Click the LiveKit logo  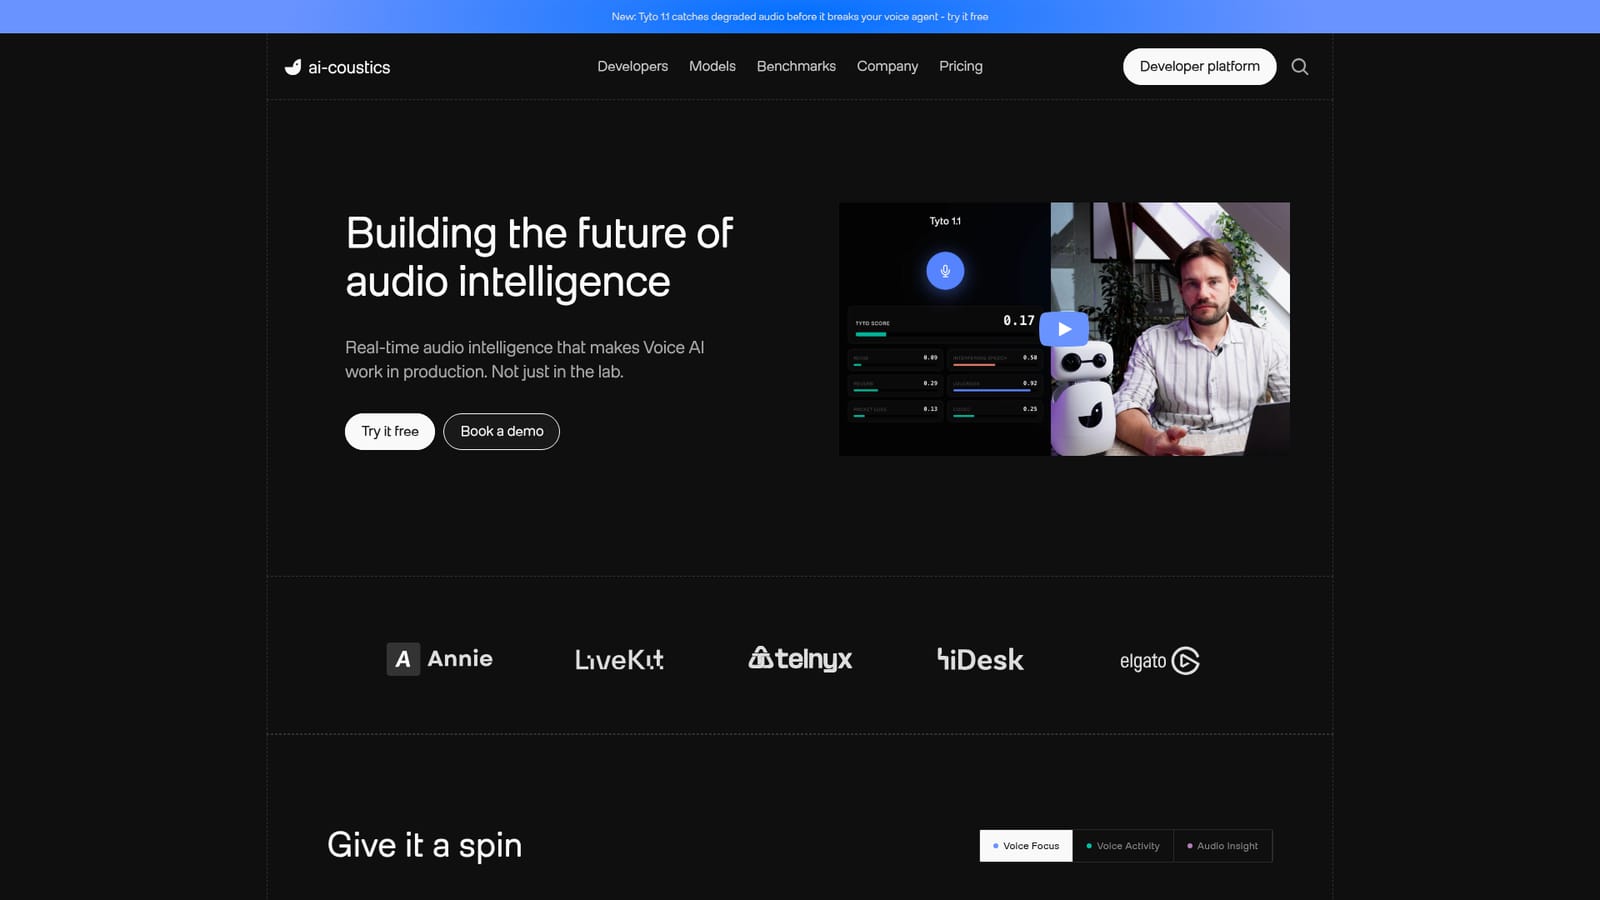click(619, 660)
